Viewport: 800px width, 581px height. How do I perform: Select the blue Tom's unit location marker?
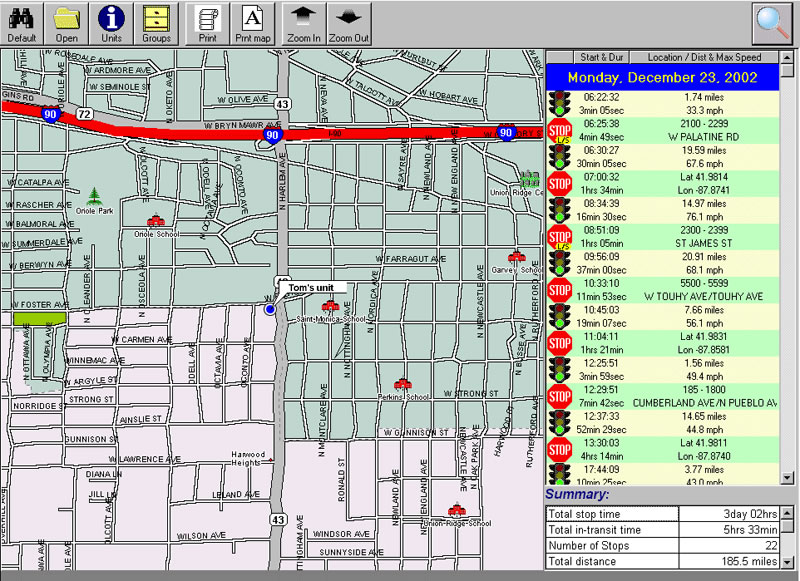270,310
